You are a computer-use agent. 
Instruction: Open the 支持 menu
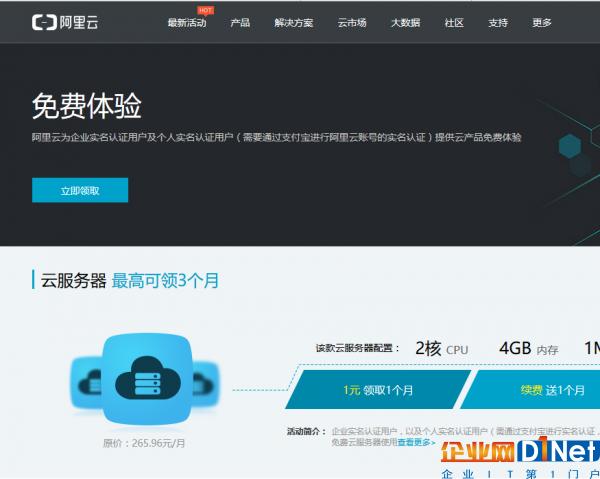[498, 23]
